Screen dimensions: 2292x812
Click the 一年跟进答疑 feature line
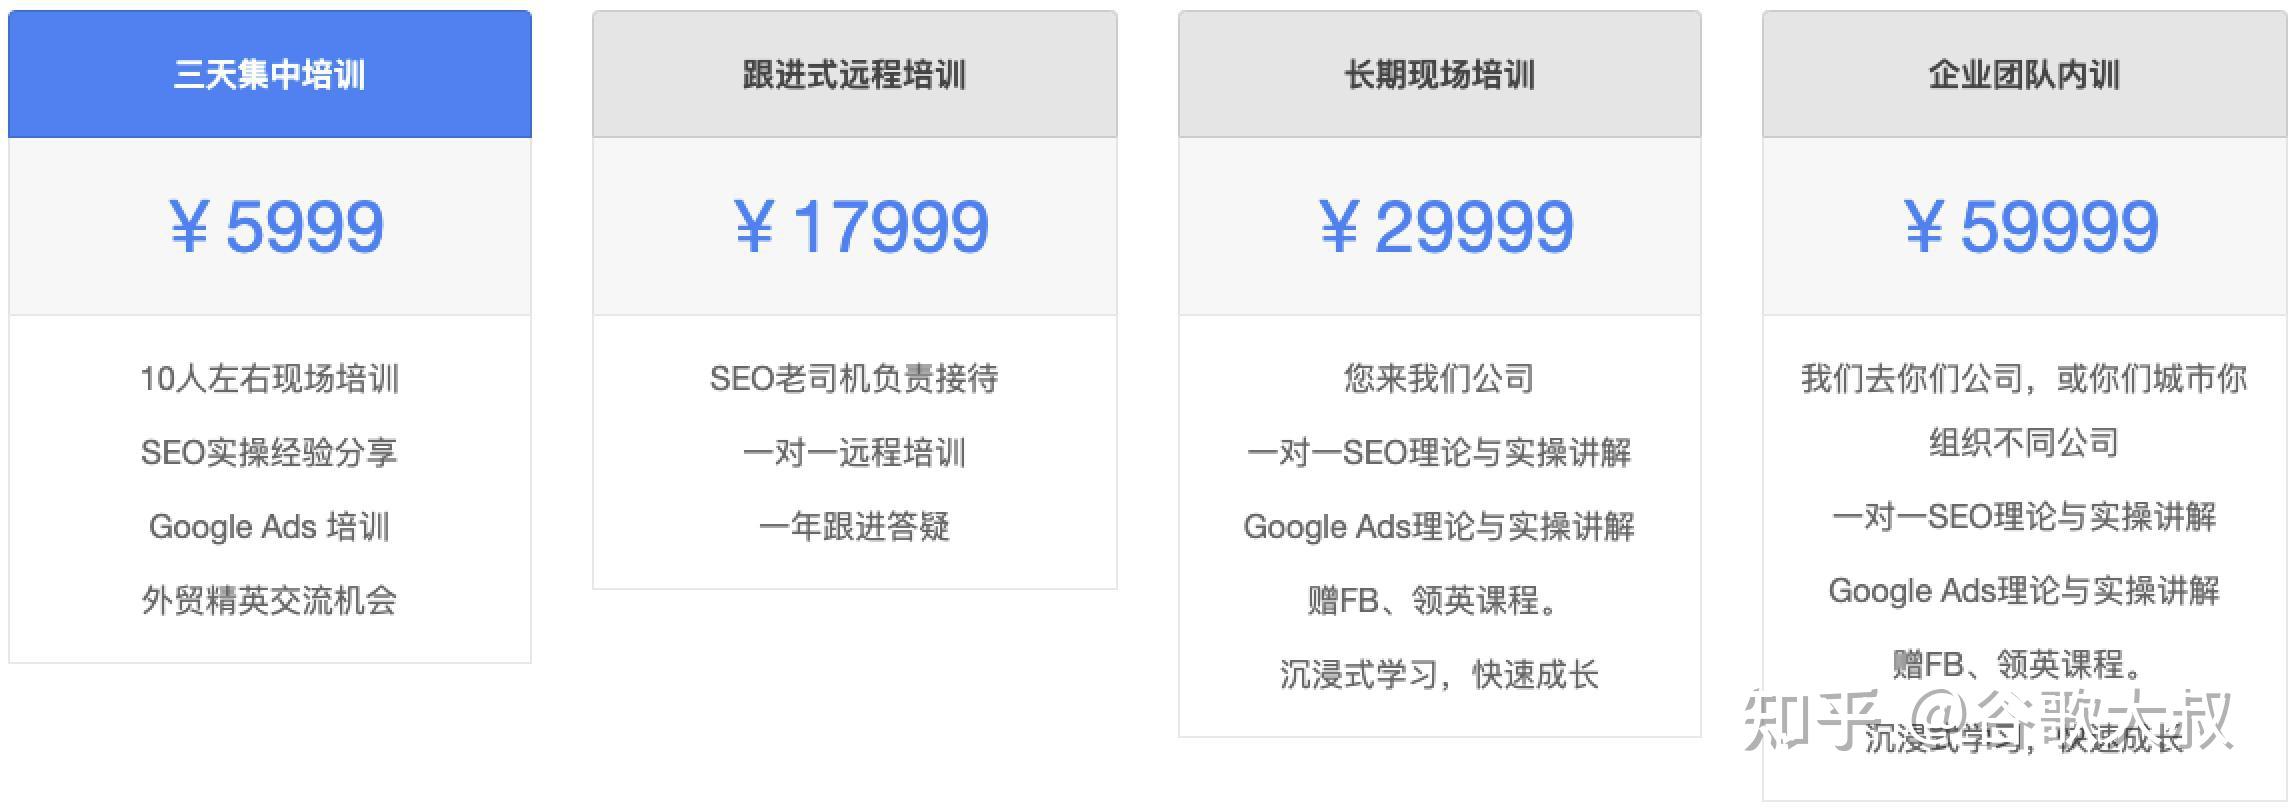(x=854, y=527)
